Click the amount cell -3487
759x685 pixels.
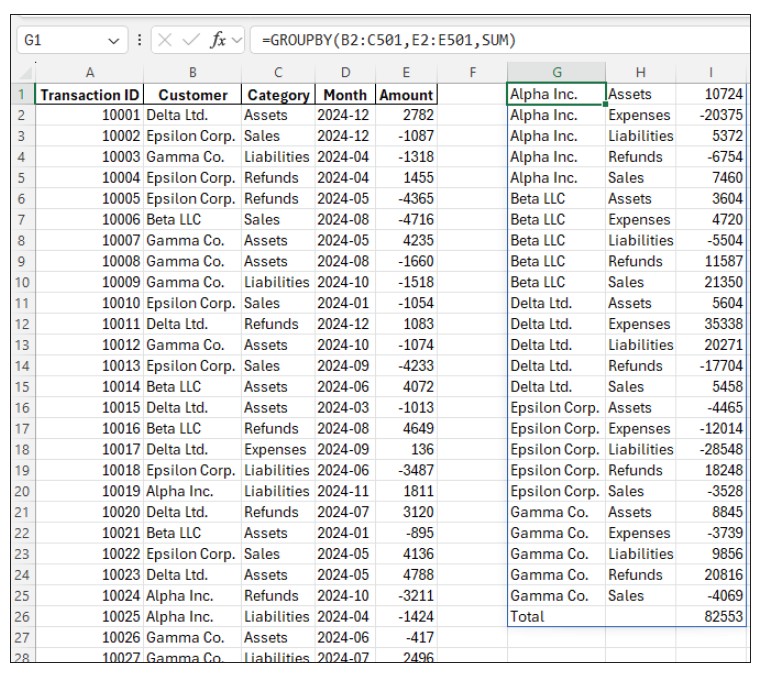406,471
